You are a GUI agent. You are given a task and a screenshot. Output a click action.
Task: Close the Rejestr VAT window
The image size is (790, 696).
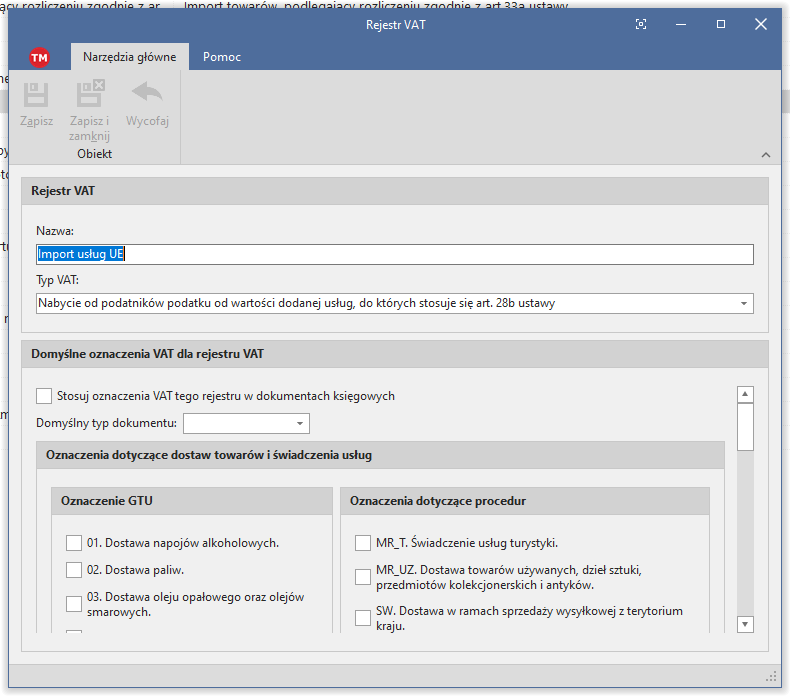761,24
